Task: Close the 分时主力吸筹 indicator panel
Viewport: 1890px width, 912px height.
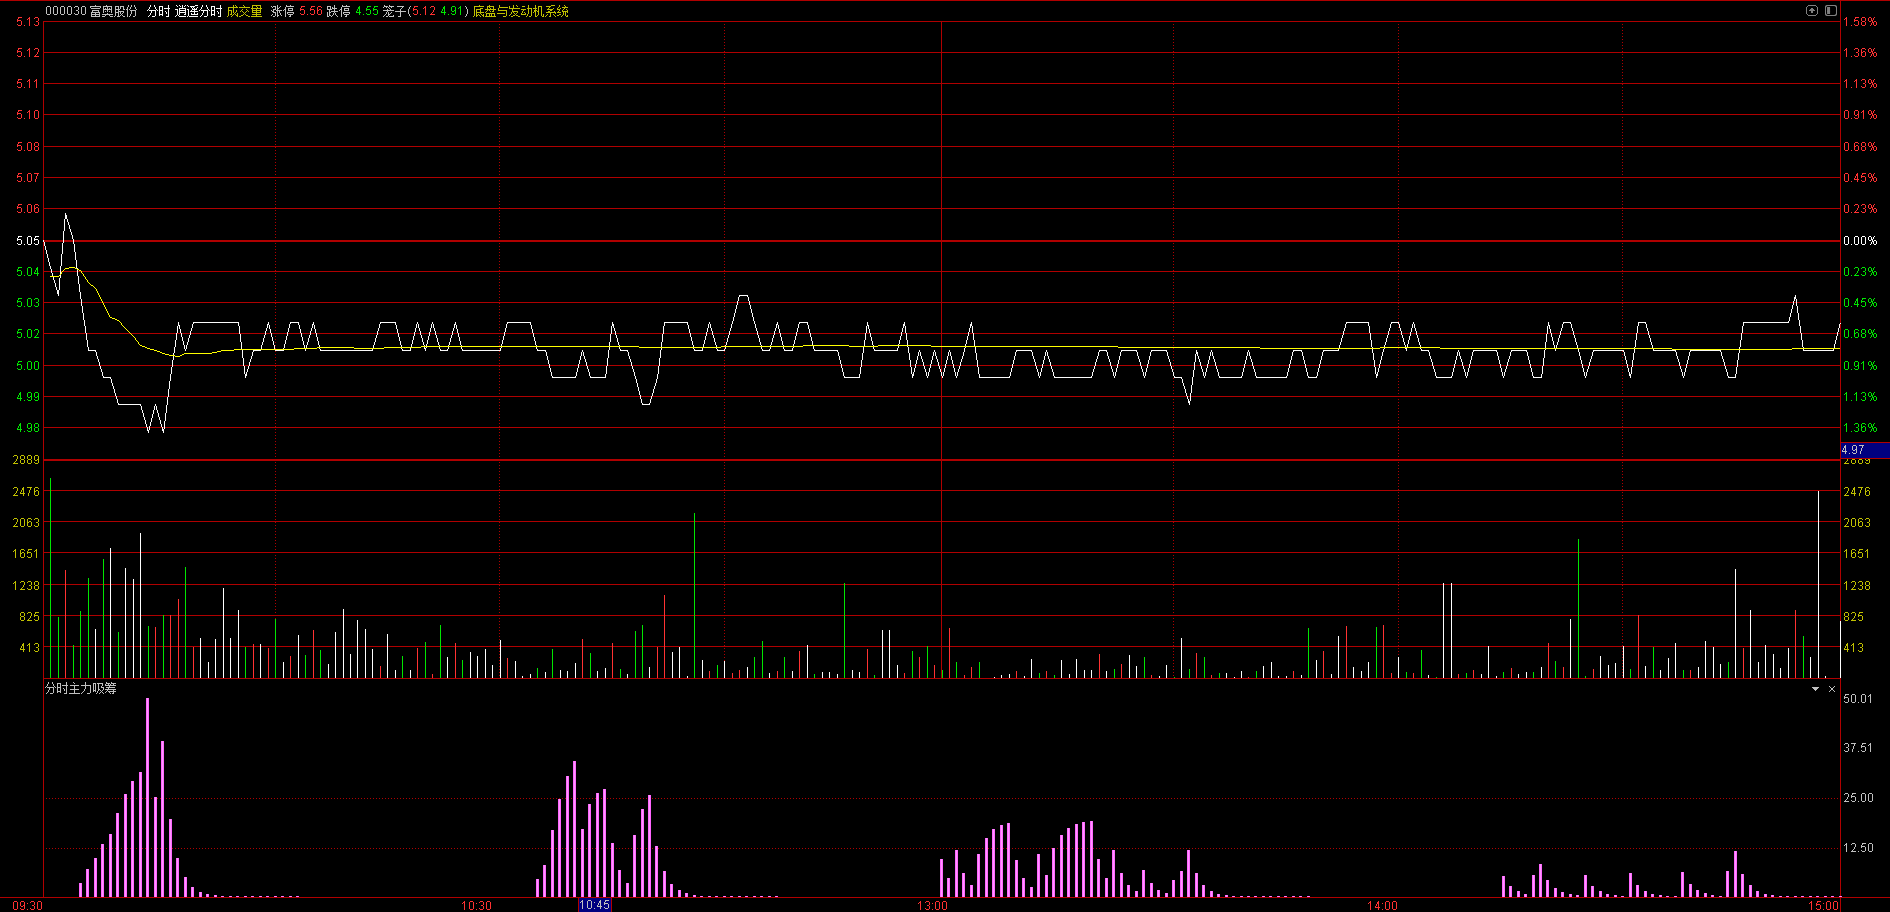Action: point(1832,689)
